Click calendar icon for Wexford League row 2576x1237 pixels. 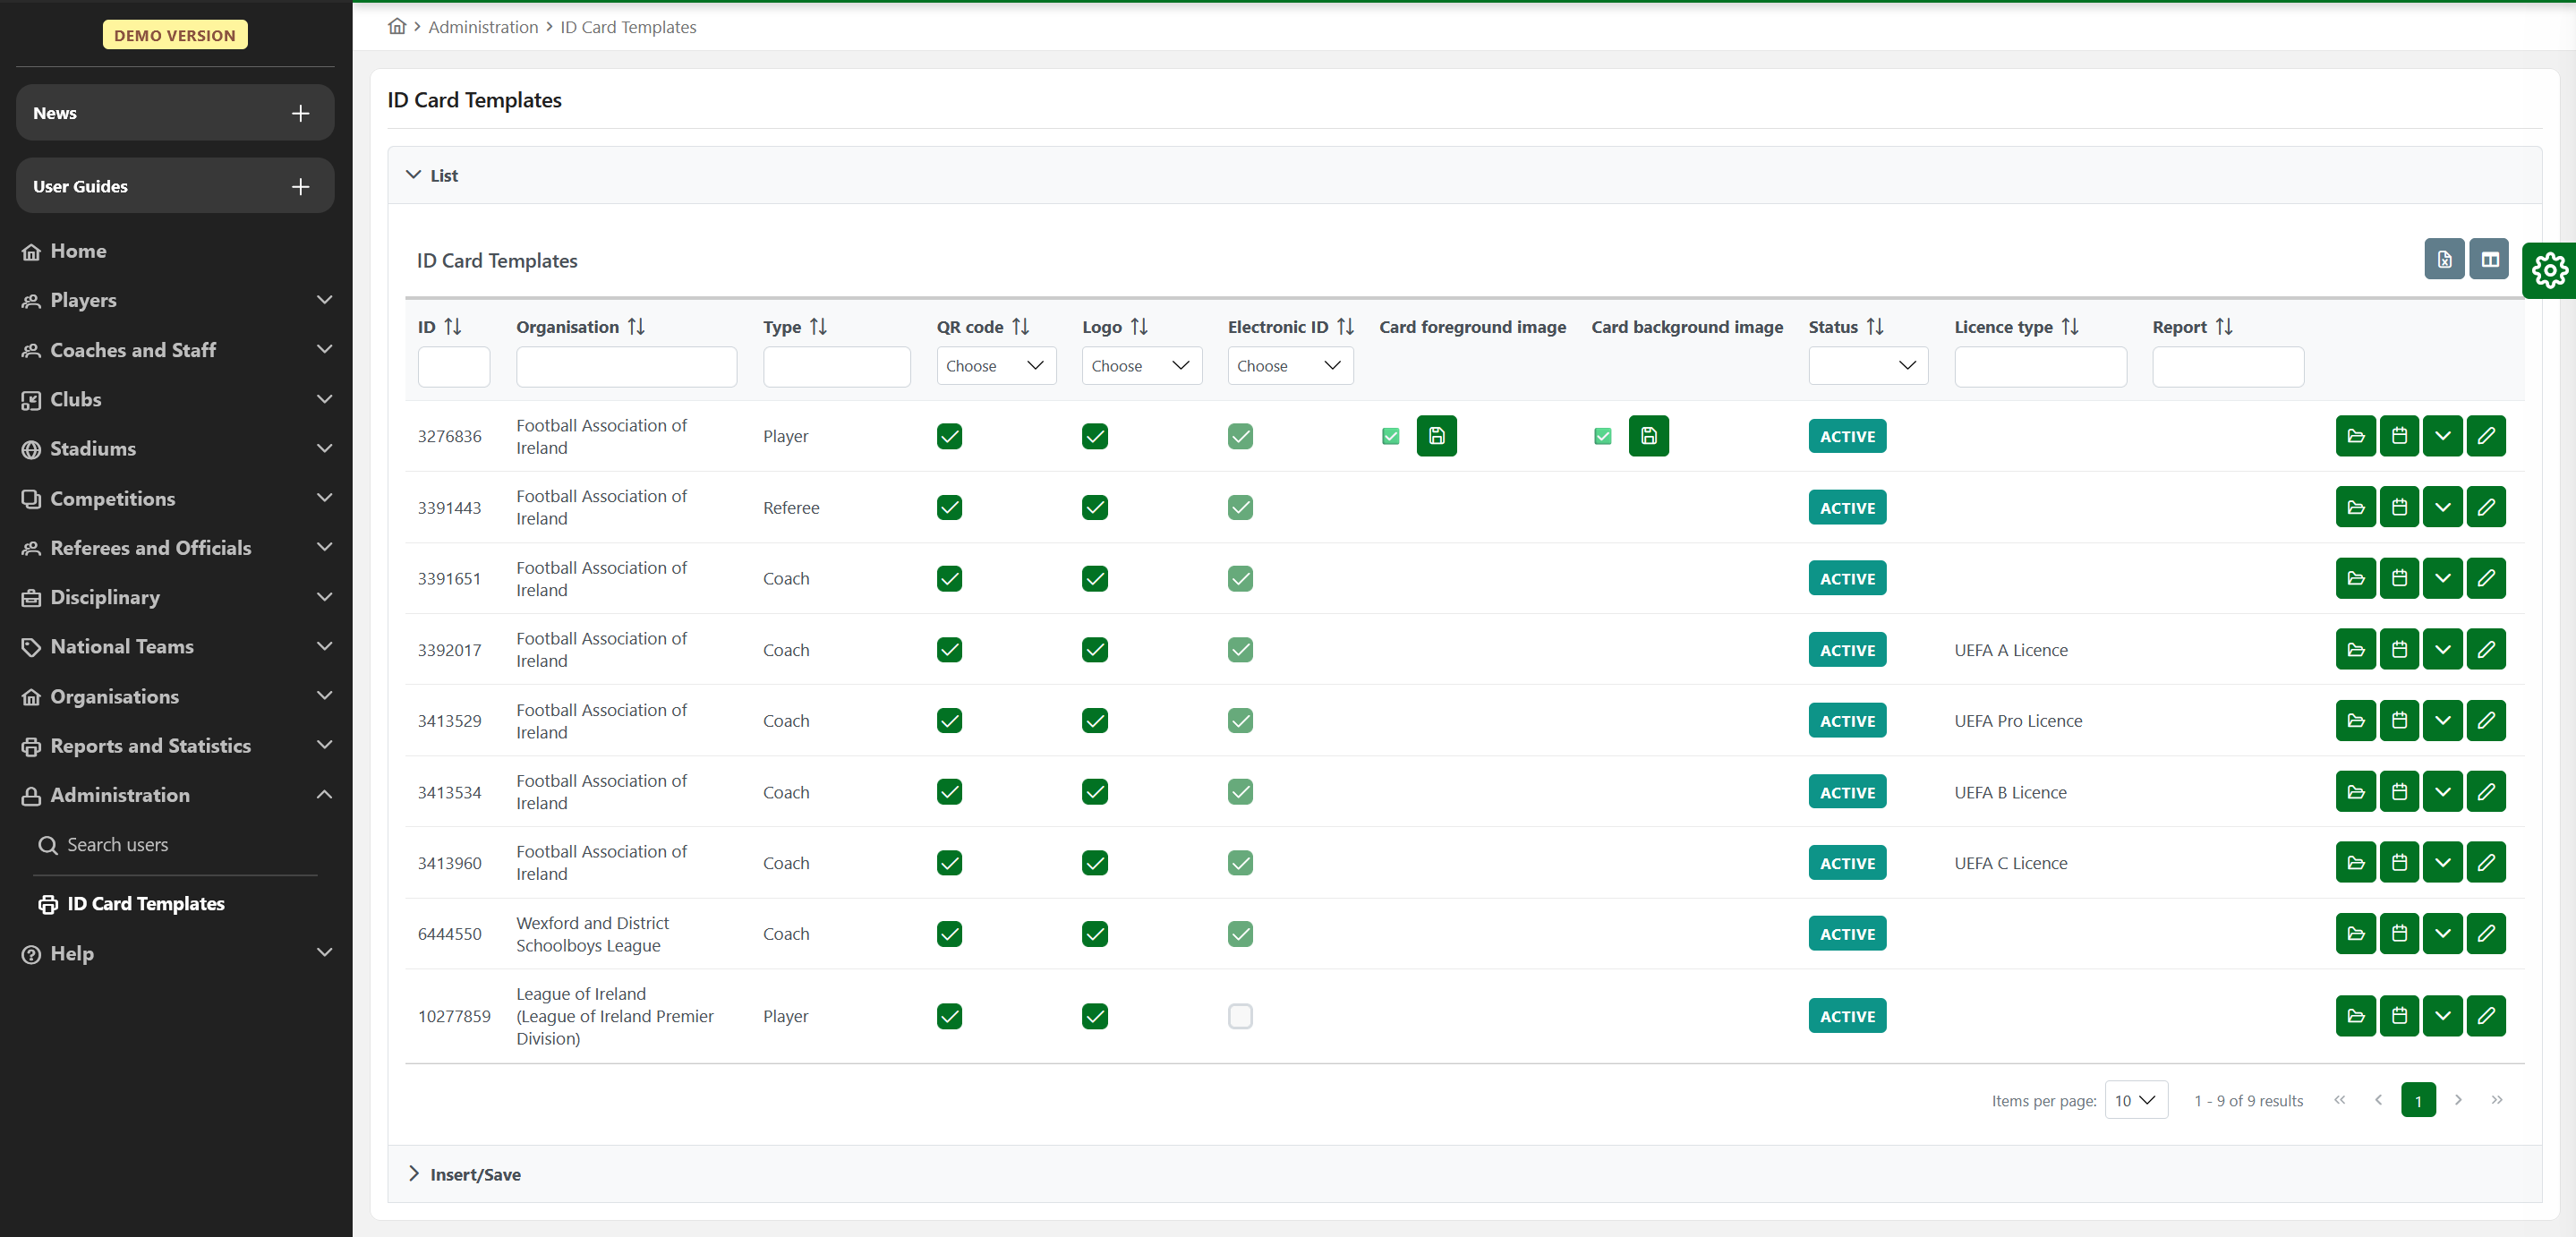pyautogui.click(x=2399, y=934)
